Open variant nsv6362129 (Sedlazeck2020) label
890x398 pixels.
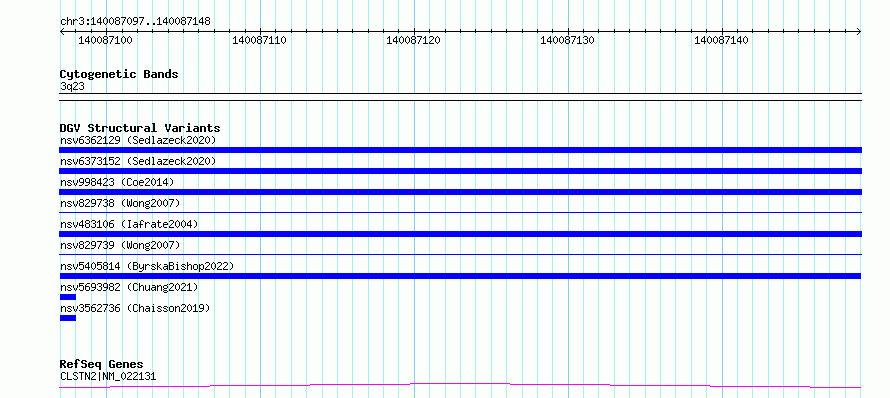click(x=138, y=140)
